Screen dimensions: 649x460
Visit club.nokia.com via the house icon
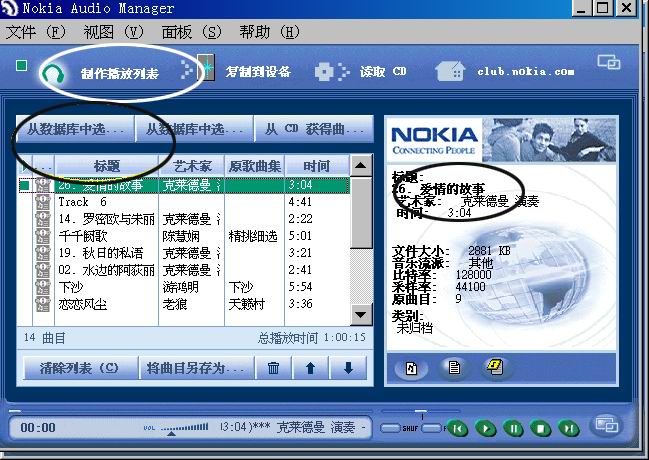coord(450,71)
